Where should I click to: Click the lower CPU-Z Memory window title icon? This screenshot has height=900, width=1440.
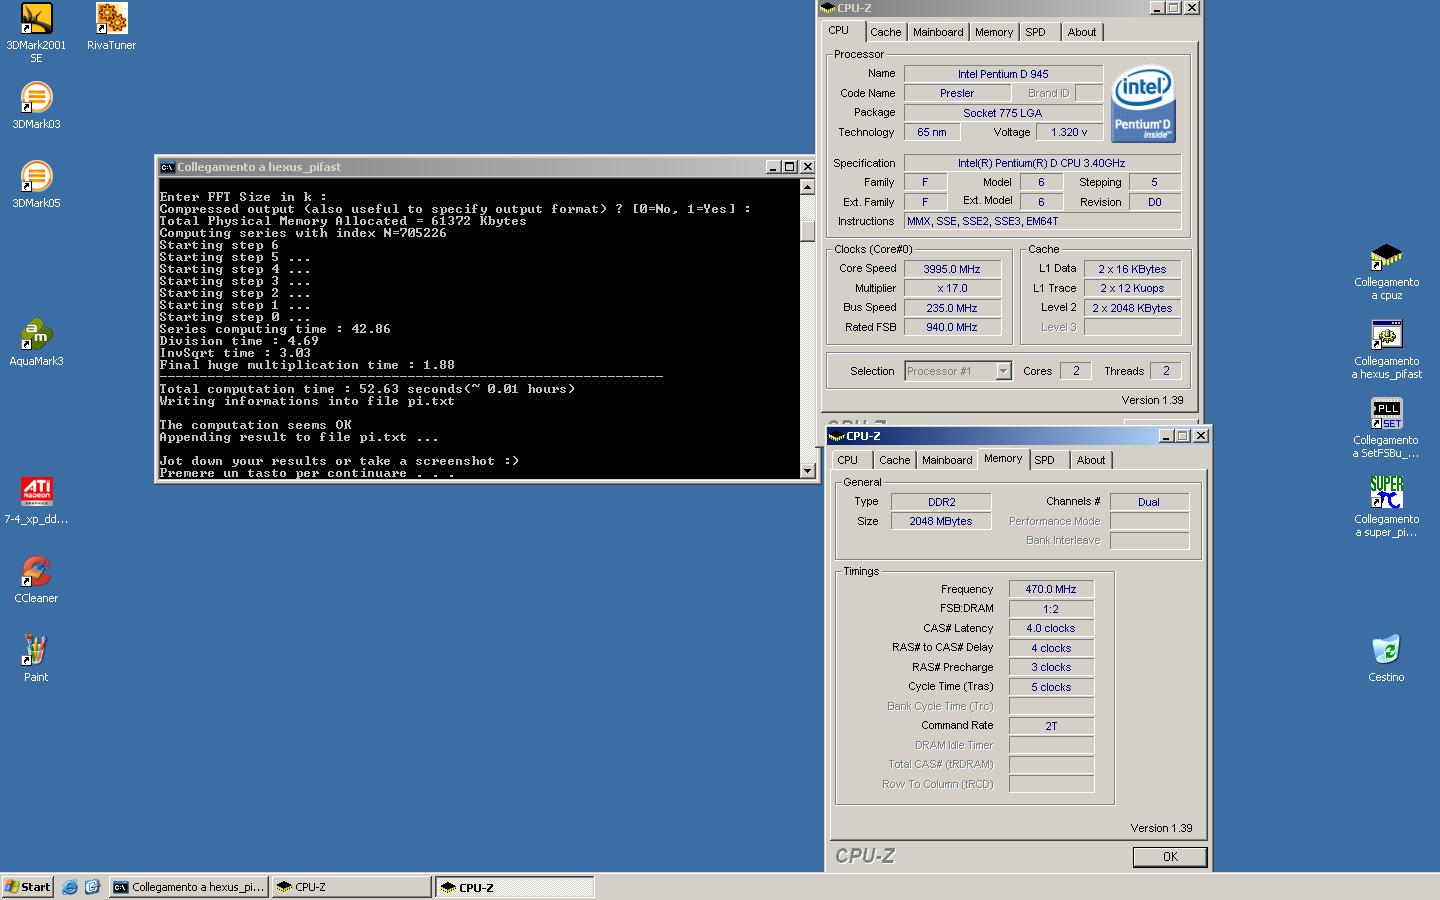[837, 436]
